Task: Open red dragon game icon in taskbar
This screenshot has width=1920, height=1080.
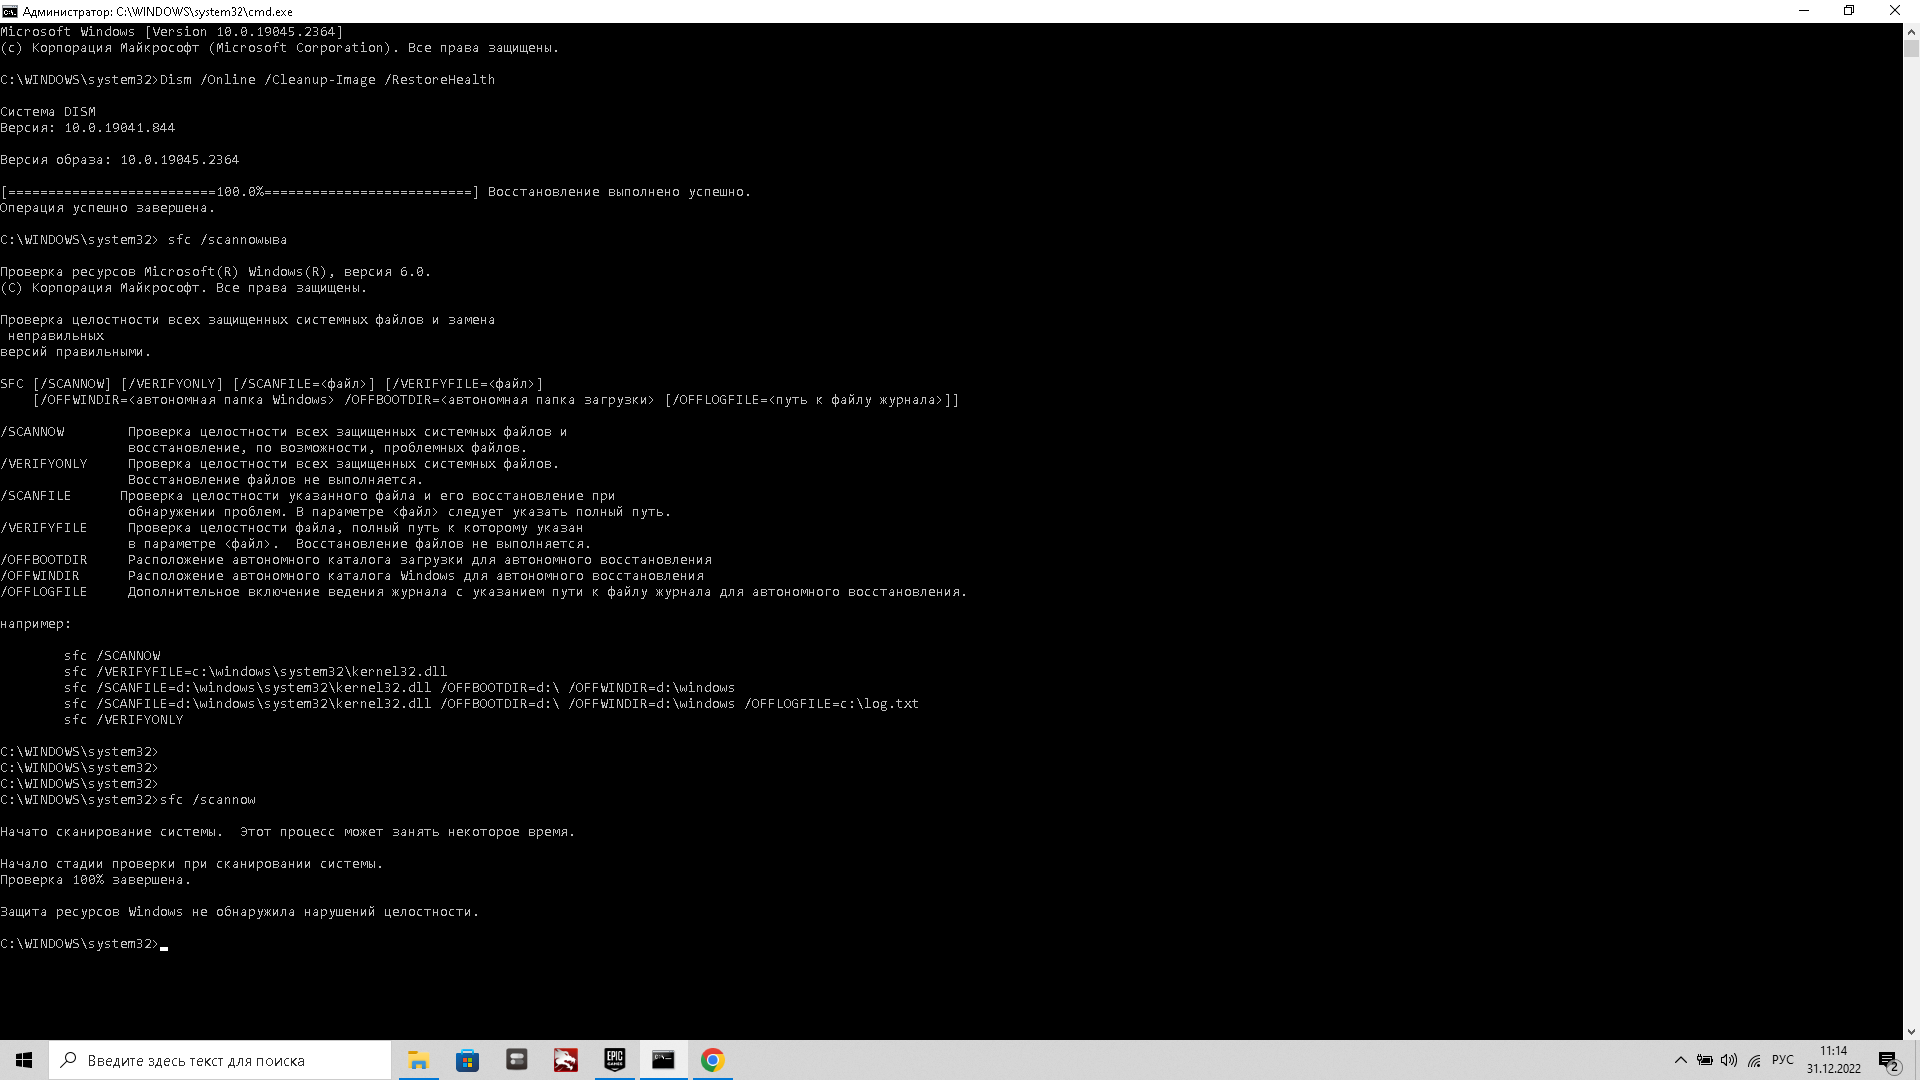Action: pyautogui.click(x=565, y=1060)
